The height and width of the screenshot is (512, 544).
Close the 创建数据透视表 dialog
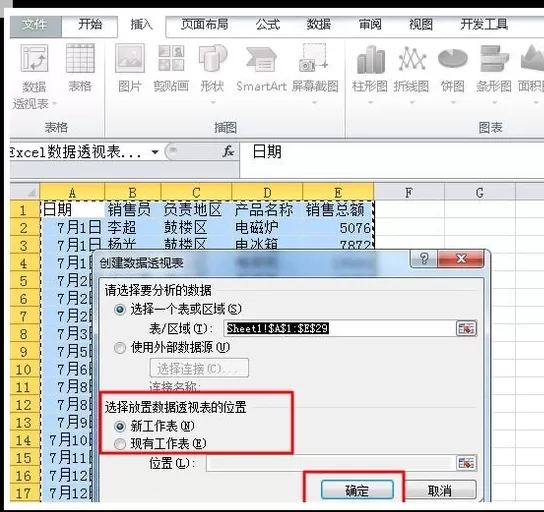tap(461, 258)
